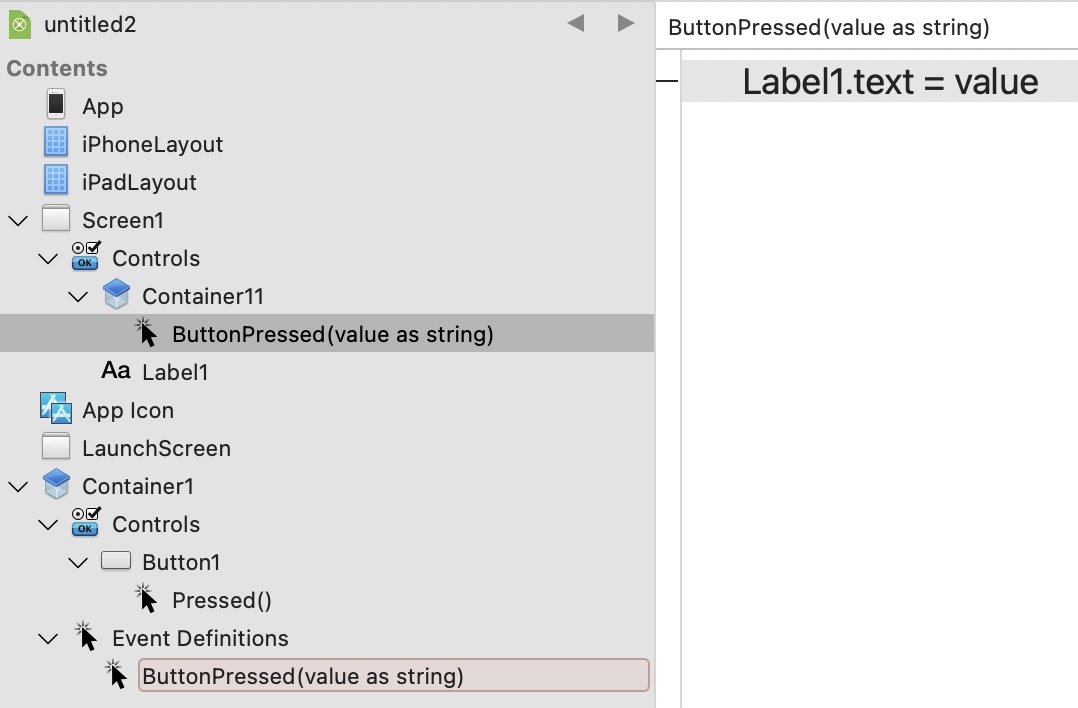This screenshot has height=708, width=1078.
Task: Click the Button1 control icon
Action: click(116, 561)
